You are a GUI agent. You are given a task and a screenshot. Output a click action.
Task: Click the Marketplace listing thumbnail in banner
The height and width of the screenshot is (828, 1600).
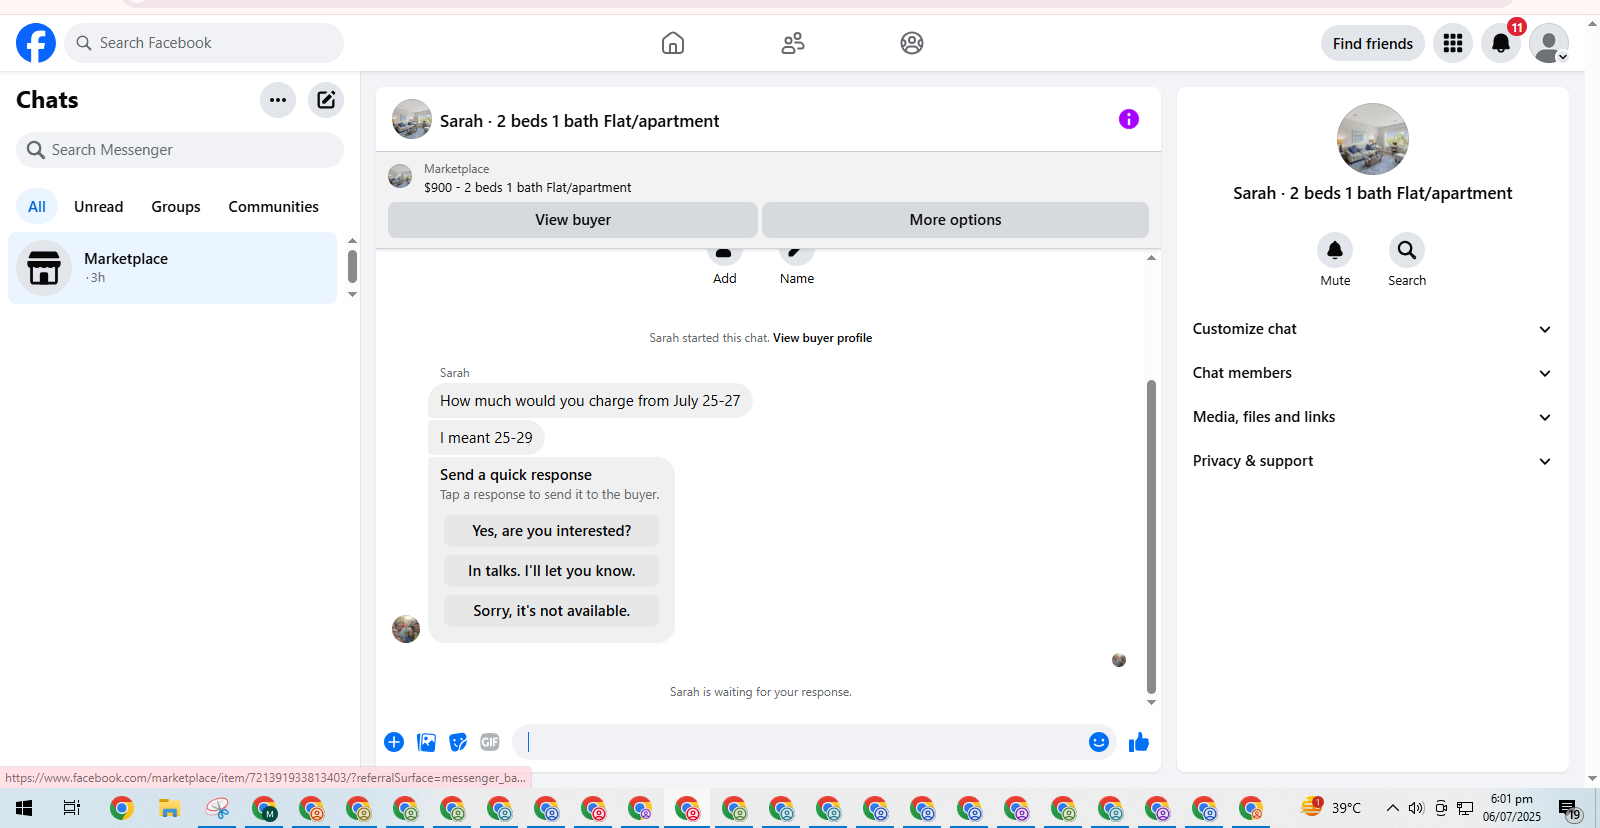[400, 177]
